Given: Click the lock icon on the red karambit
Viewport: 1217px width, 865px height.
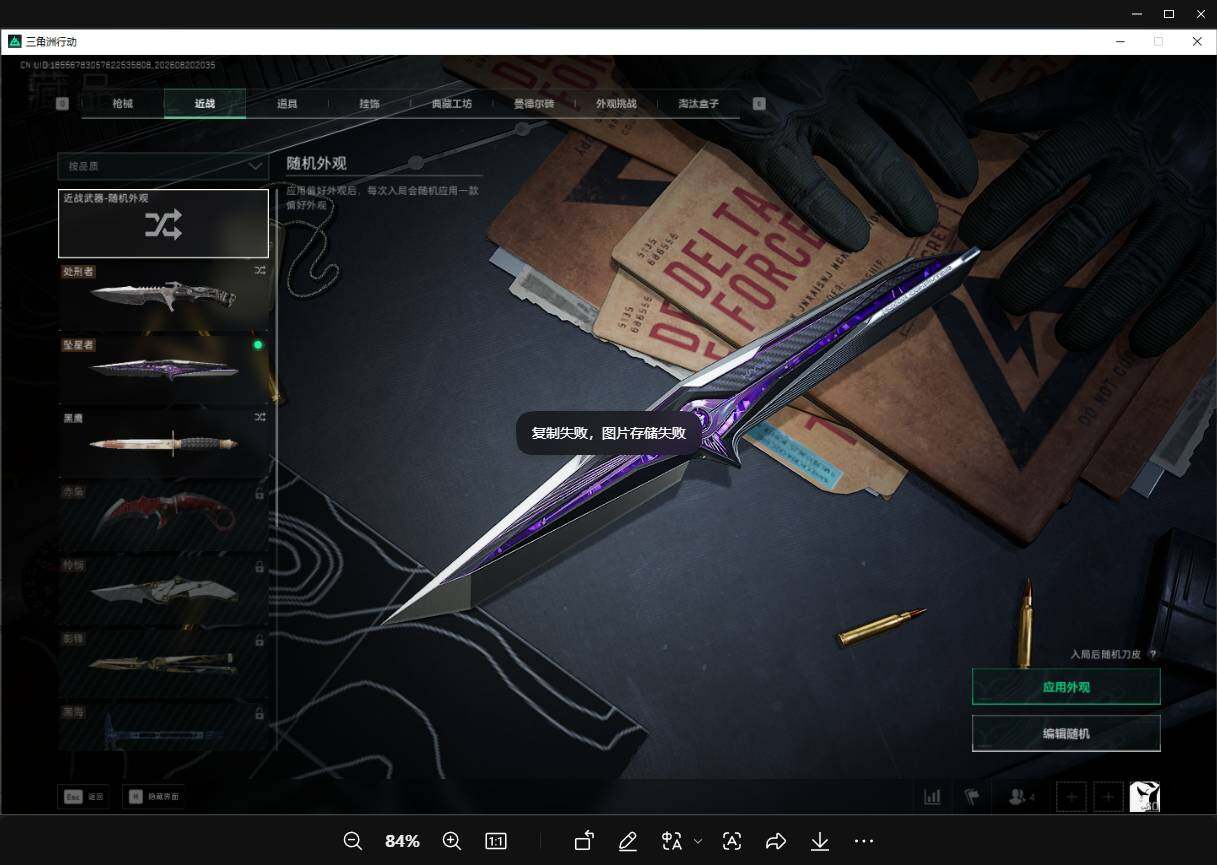Looking at the screenshot, I should coord(260,493).
